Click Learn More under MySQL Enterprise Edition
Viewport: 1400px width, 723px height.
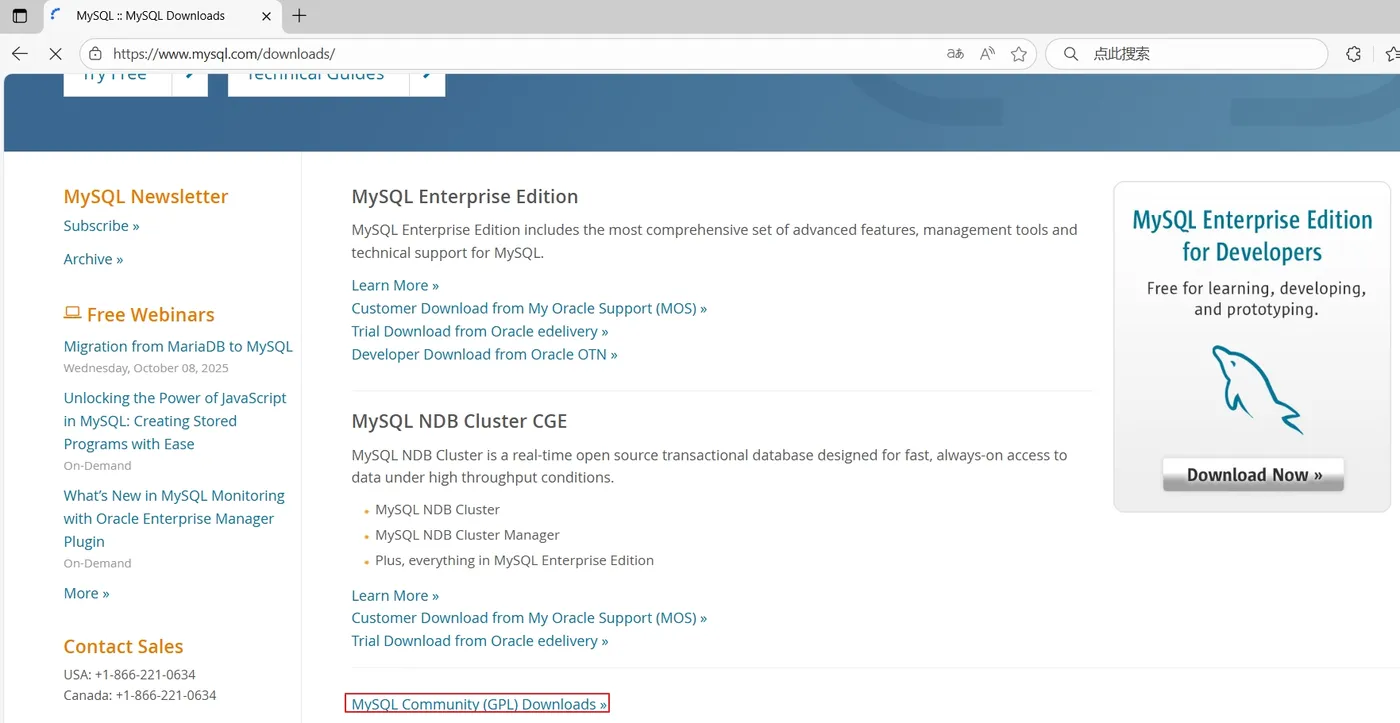(395, 285)
